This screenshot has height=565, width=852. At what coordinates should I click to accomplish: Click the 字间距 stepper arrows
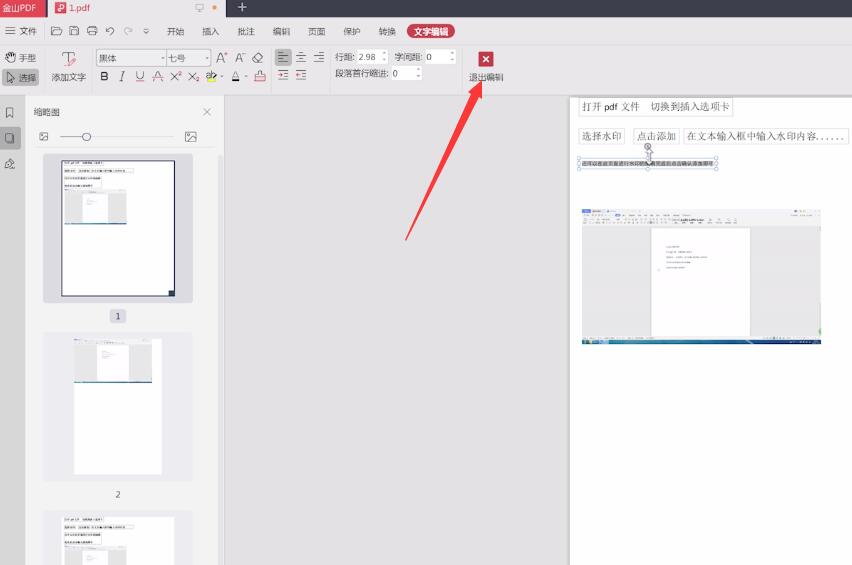coord(452,57)
